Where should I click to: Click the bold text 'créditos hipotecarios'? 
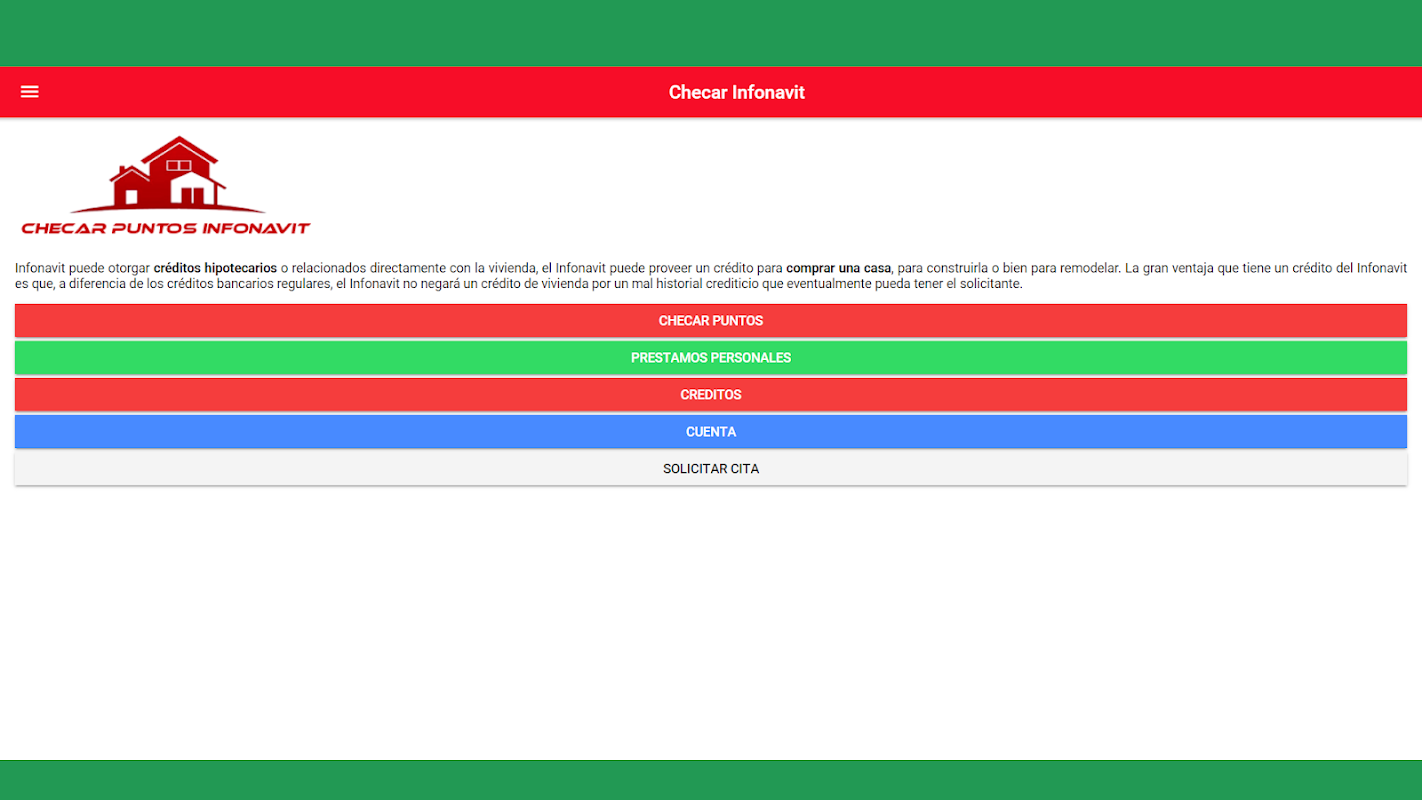(215, 268)
